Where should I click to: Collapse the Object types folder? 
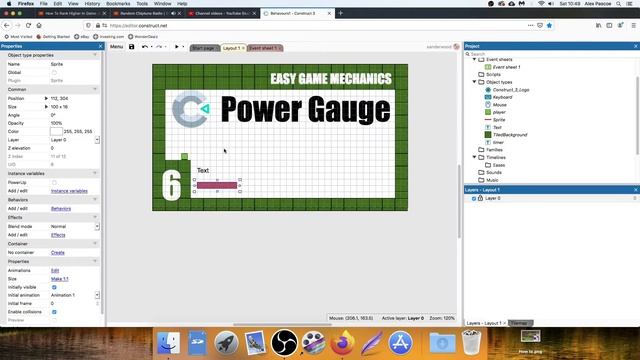474,82
